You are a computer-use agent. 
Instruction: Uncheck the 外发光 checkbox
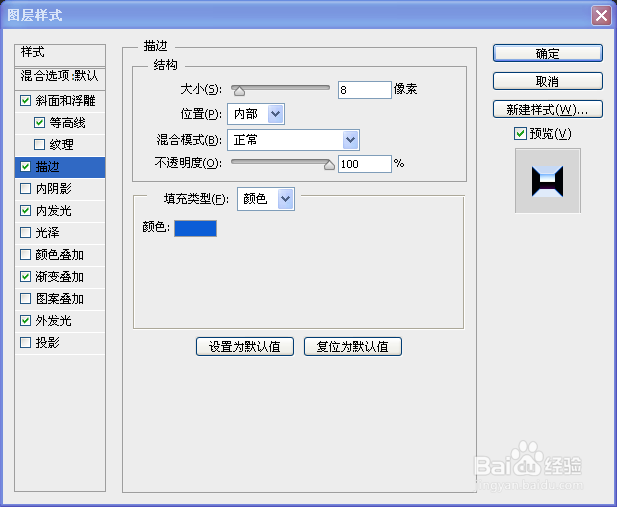[x=26, y=321]
